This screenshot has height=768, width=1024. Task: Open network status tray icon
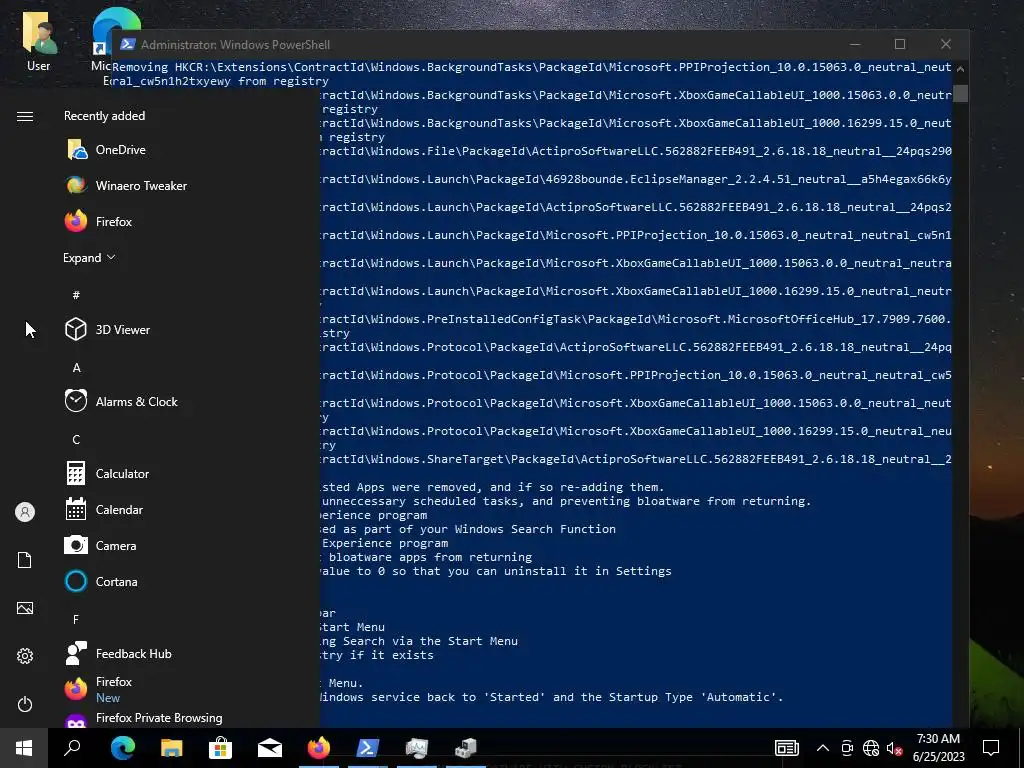point(871,748)
